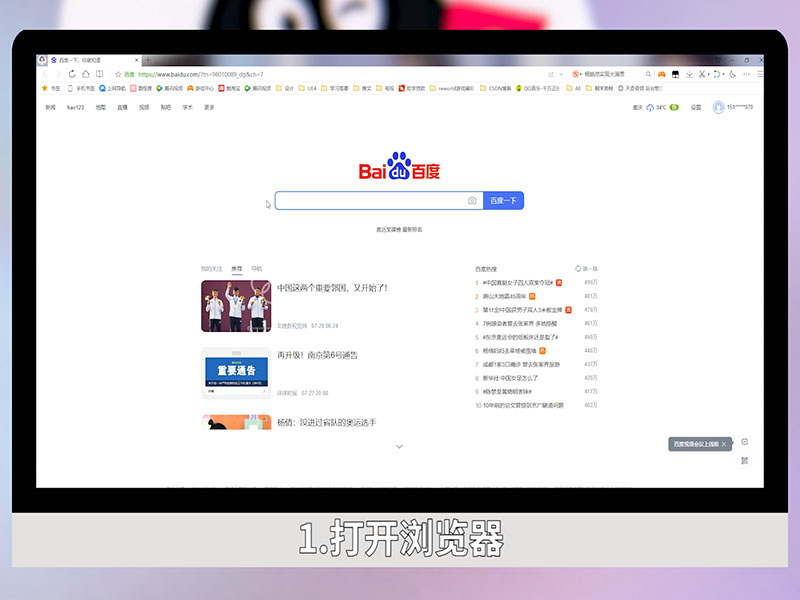Click the address bar URL baidu.com
The image size is (800, 600).
pos(201,74)
